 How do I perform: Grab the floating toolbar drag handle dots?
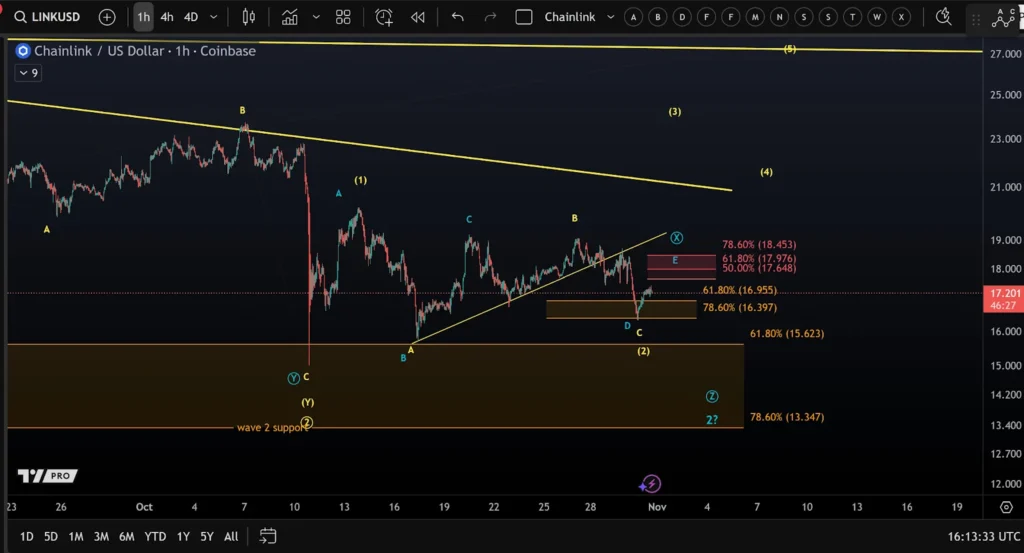pyautogui.click(x=976, y=20)
